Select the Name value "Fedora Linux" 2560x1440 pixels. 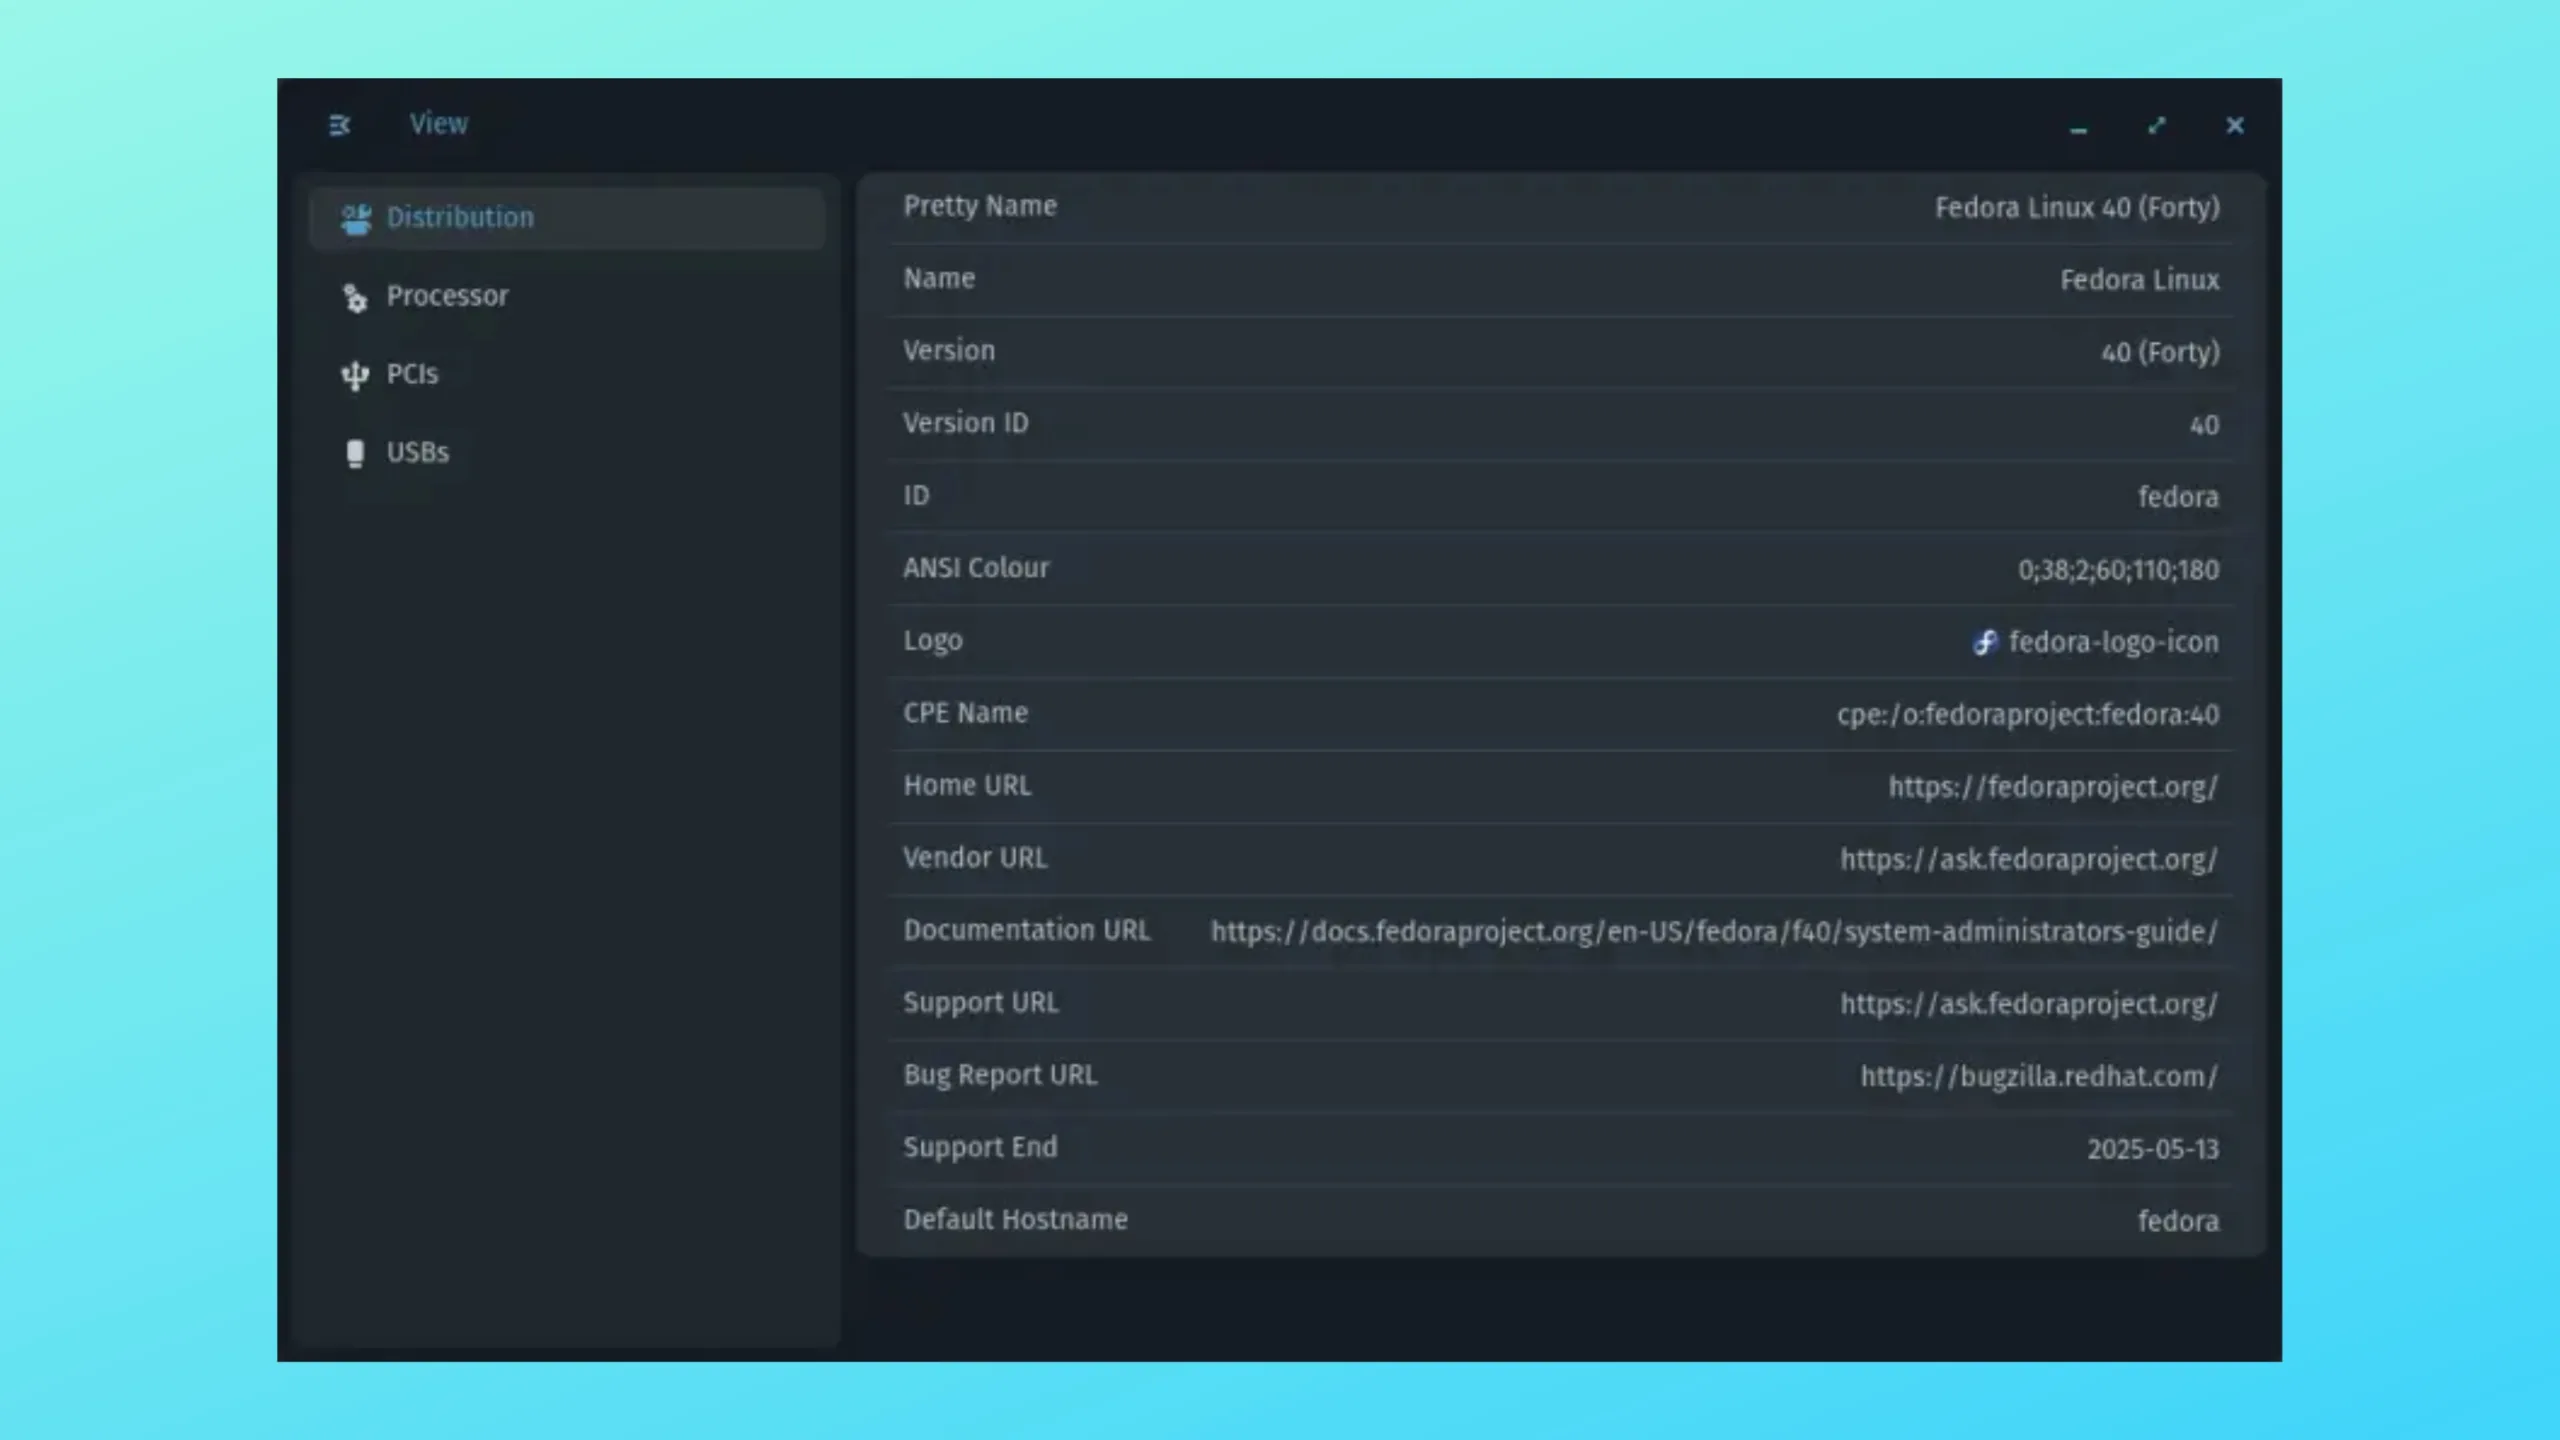pos(2139,280)
